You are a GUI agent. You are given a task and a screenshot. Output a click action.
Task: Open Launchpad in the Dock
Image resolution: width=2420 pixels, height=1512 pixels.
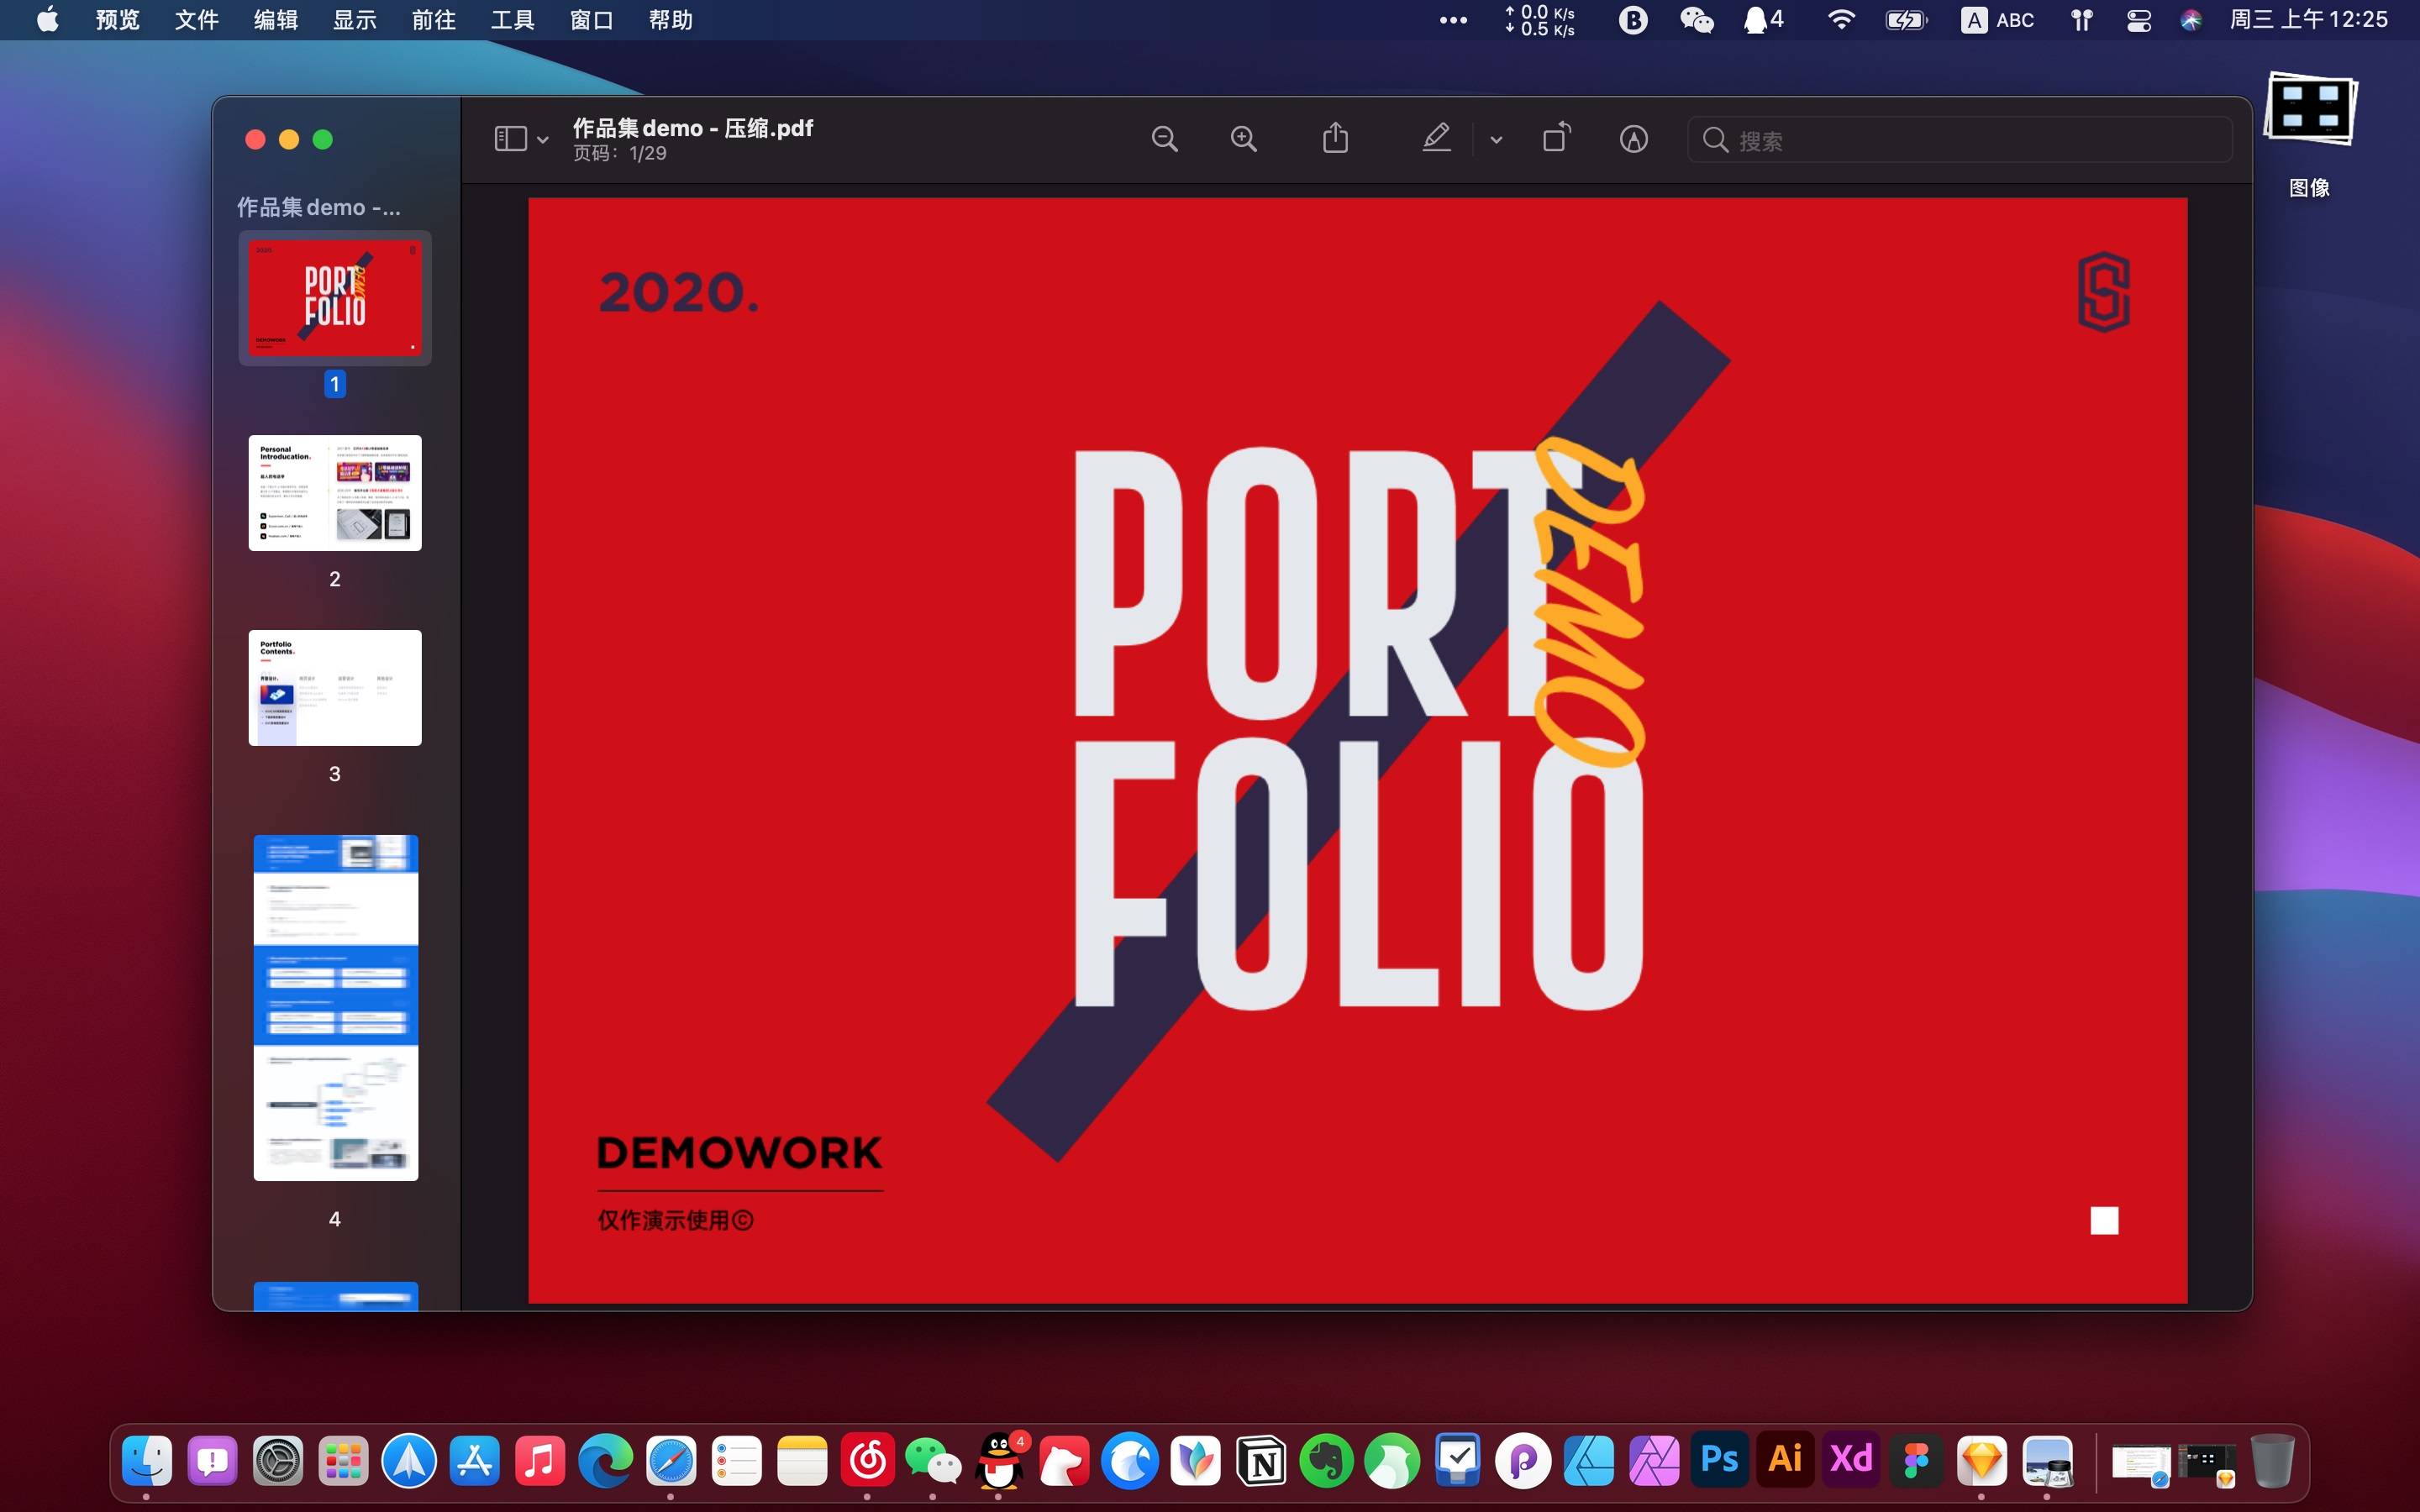click(x=343, y=1461)
